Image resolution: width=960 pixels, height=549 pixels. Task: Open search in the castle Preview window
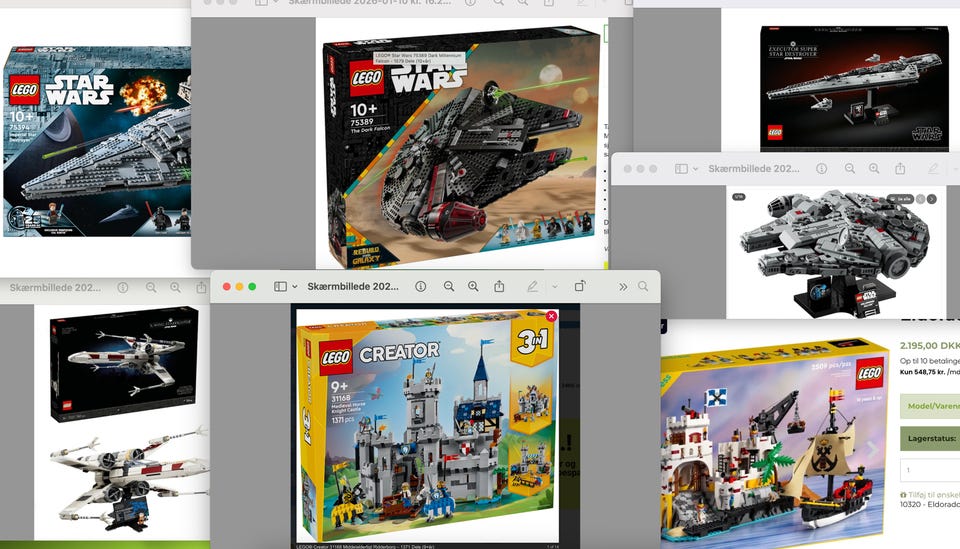pos(643,286)
